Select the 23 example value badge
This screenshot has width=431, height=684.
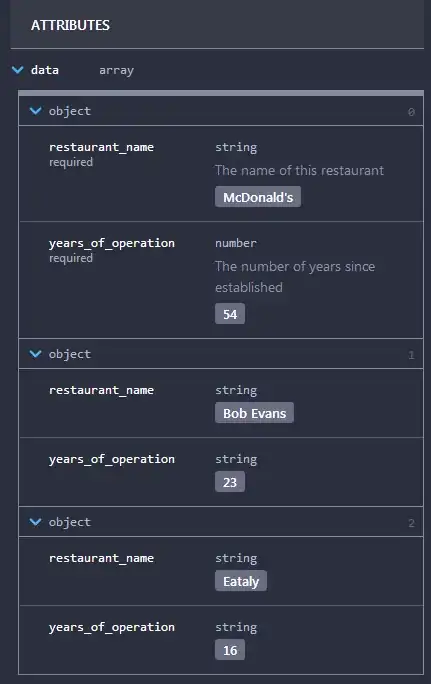230,482
